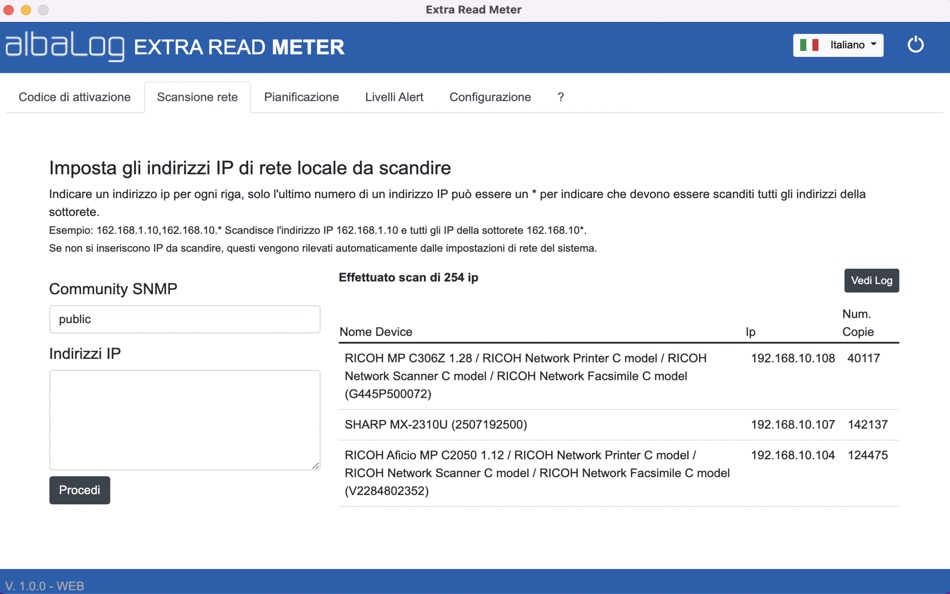Switch to the Pianificazione tab

(301, 97)
